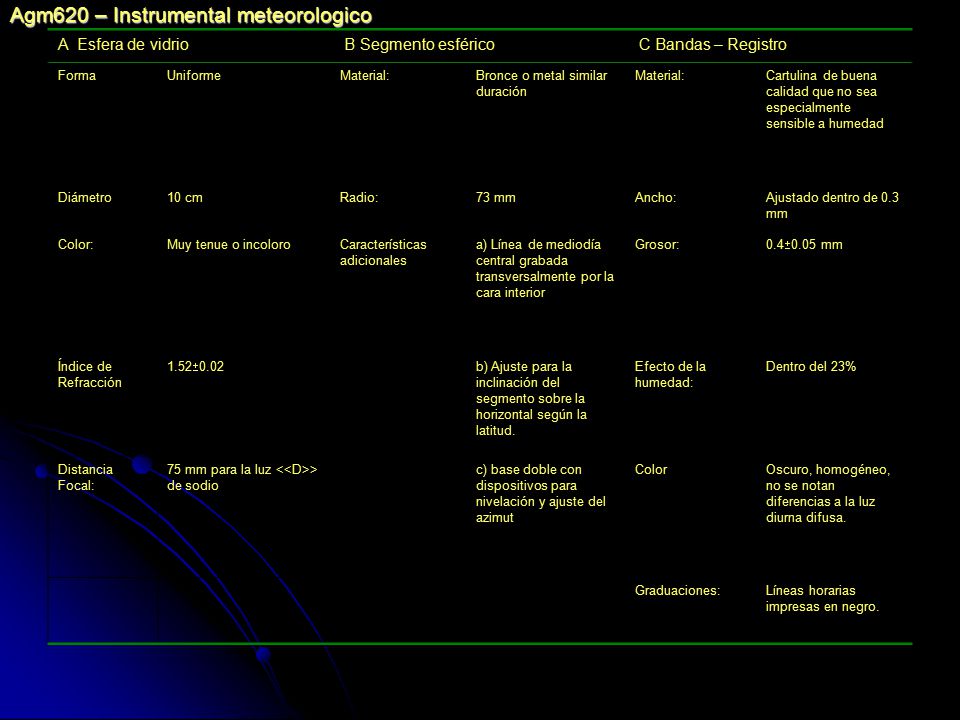
Task: Select the value '10 cm'
Action: (x=185, y=197)
